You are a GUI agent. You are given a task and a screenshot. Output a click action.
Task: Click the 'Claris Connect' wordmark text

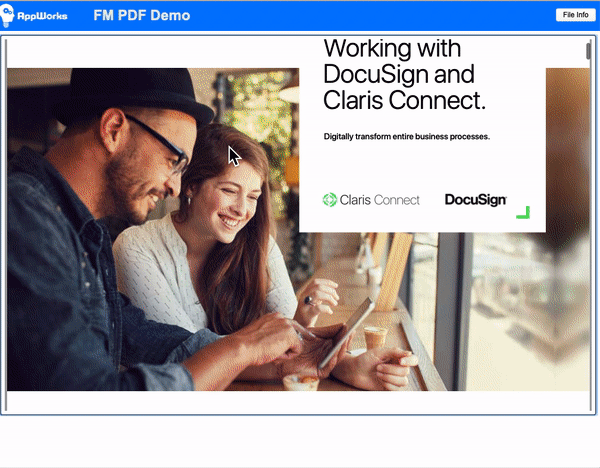pos(380,200)
